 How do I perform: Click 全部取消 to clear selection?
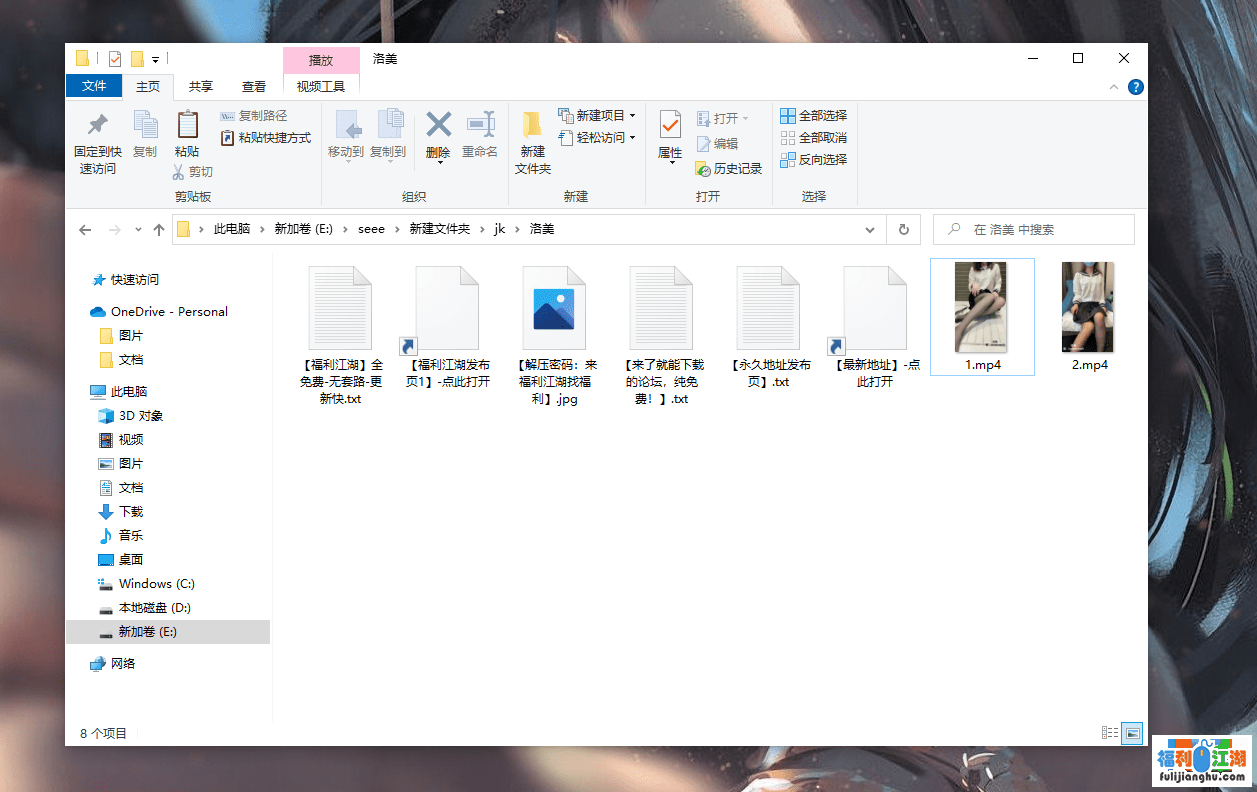tap(814, 137)
